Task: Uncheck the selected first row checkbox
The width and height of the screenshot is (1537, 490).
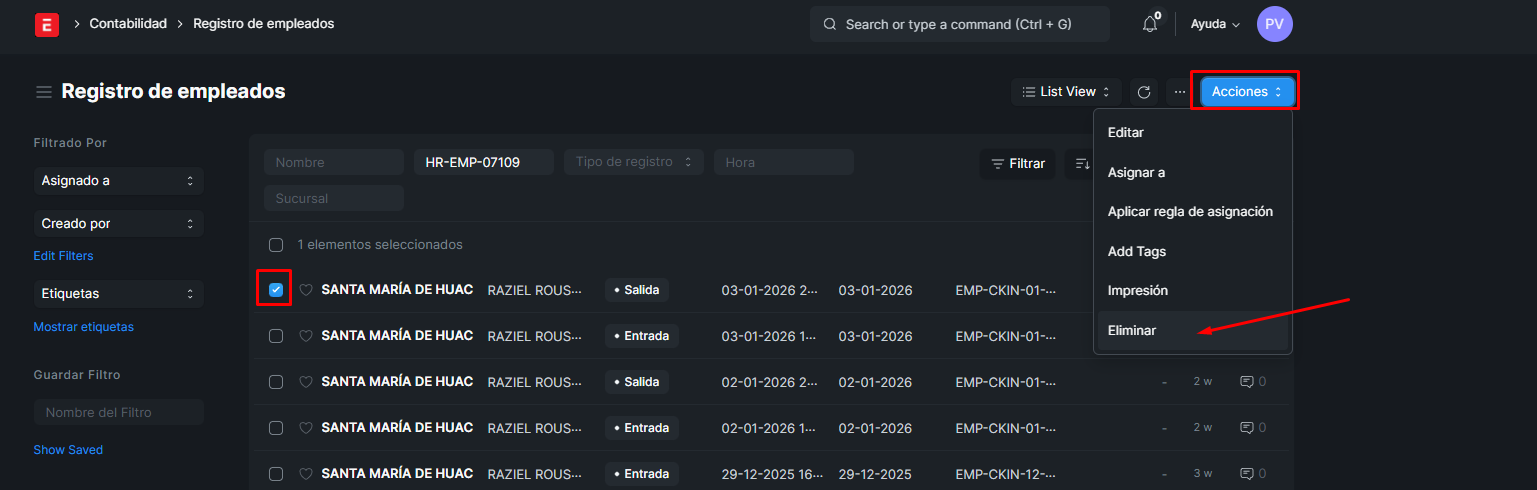Action: (x=276, y=290)
